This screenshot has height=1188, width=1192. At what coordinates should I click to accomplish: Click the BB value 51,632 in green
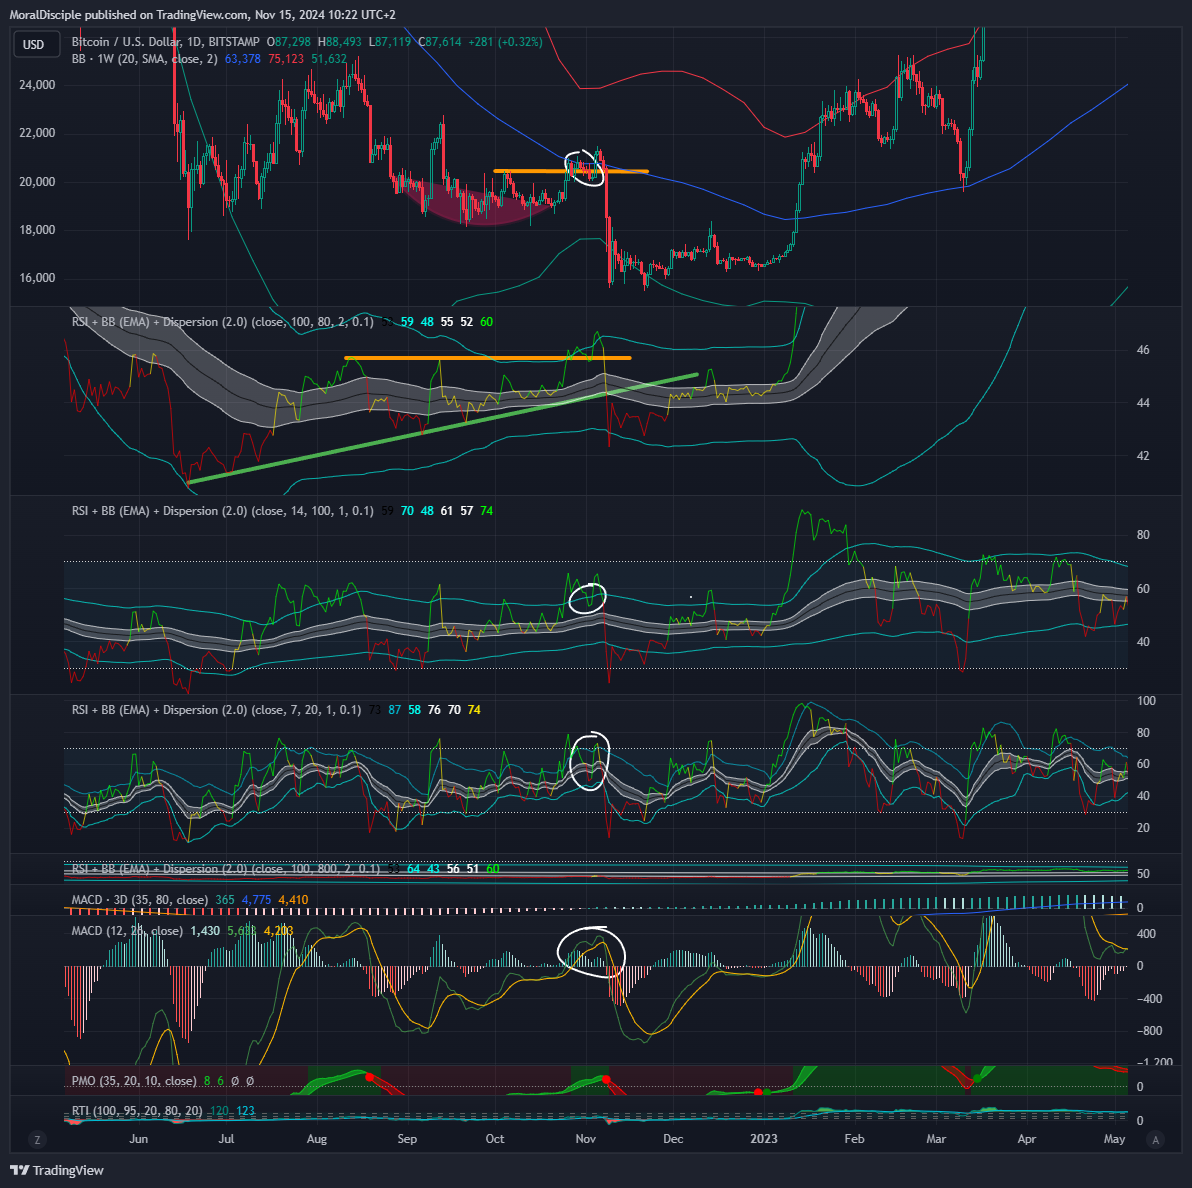(x=328, y=59)
